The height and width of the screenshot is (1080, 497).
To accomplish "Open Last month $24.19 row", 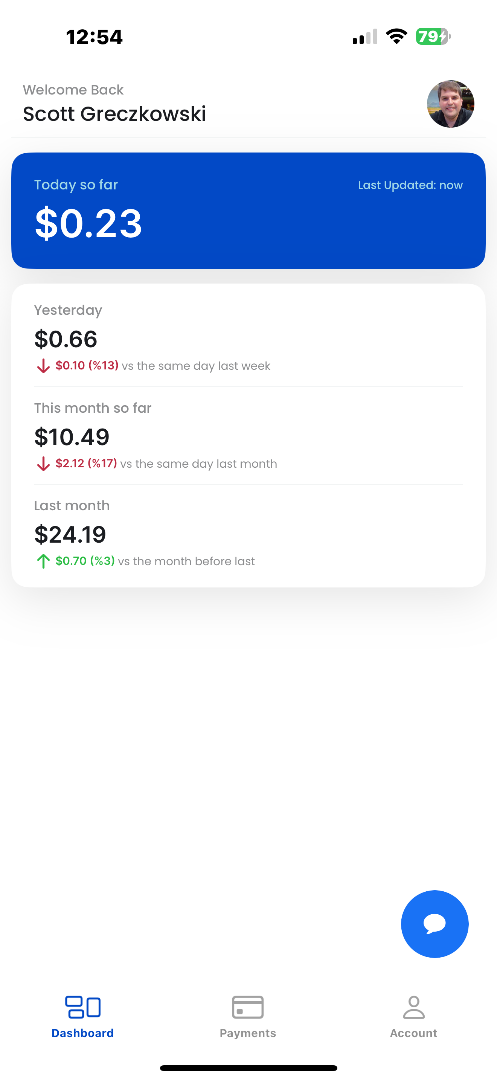I will pos(248,534).
